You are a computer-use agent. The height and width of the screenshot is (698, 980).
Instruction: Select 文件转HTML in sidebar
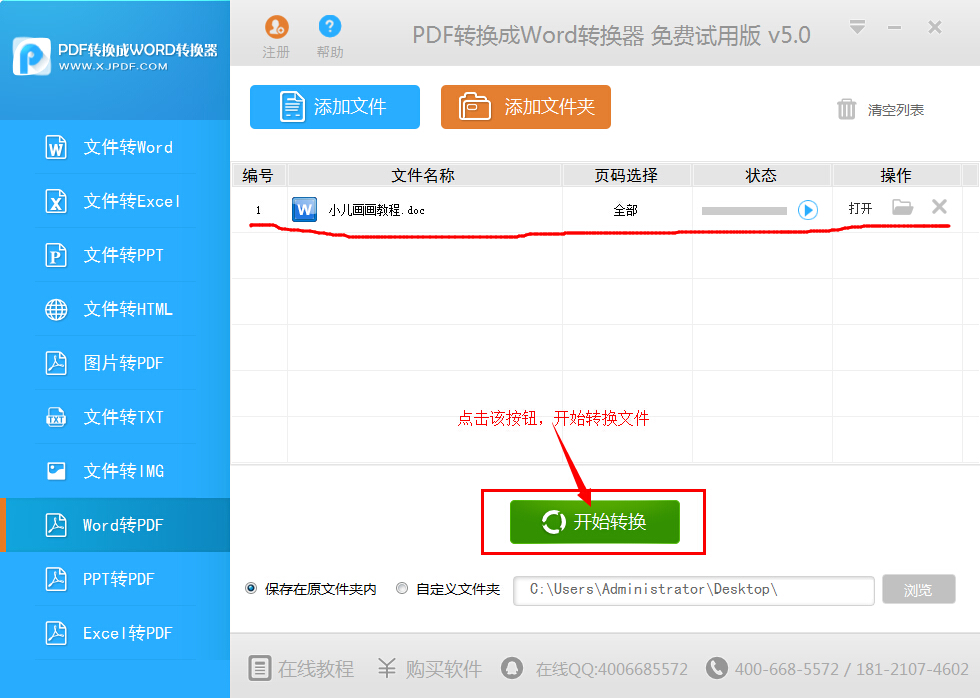[115, 309]
